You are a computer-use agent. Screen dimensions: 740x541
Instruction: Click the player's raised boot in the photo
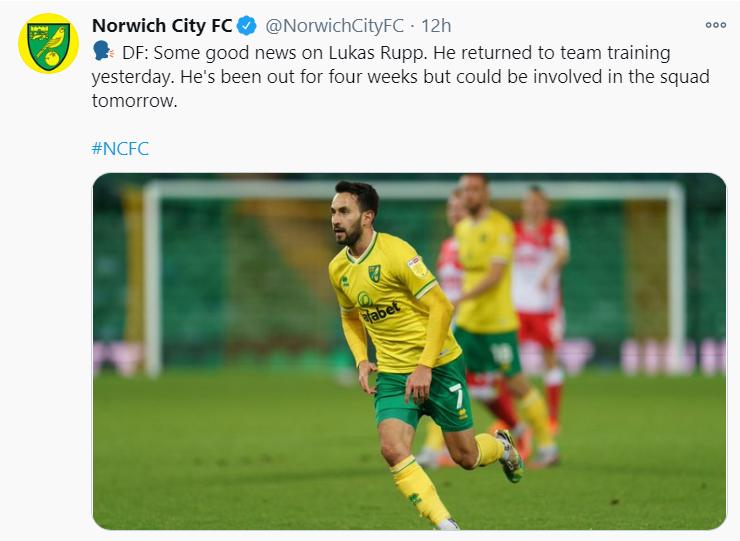click(x=510, y=456)
